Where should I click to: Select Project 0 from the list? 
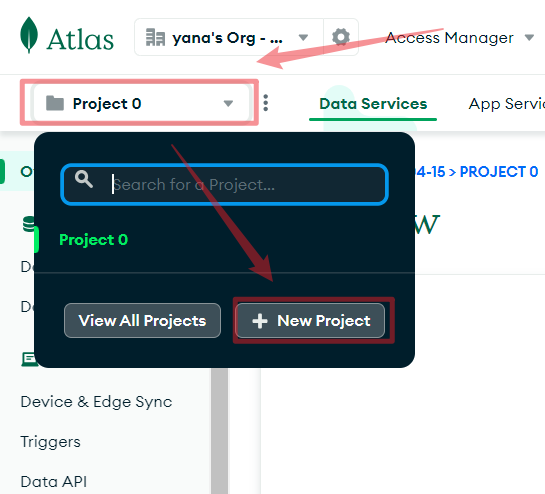tap(93, 240)
